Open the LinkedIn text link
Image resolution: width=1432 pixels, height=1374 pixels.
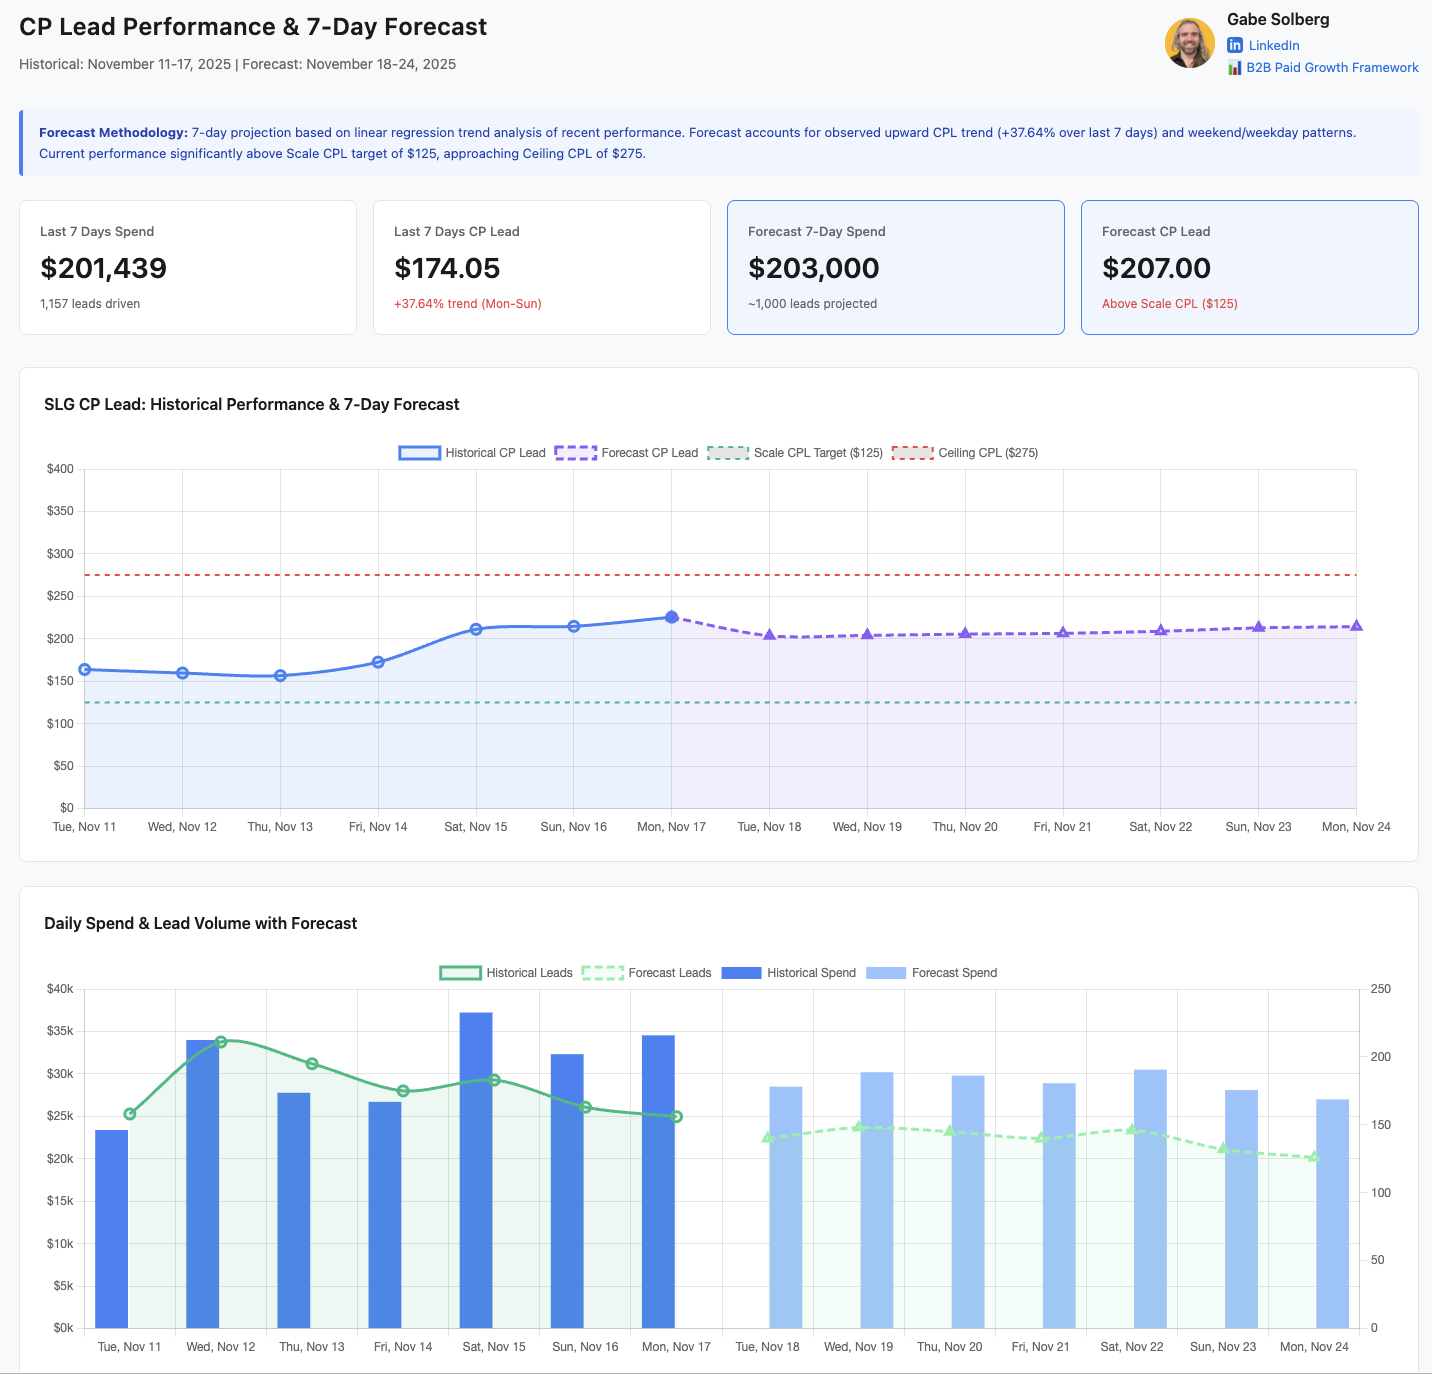point(1274,45)
